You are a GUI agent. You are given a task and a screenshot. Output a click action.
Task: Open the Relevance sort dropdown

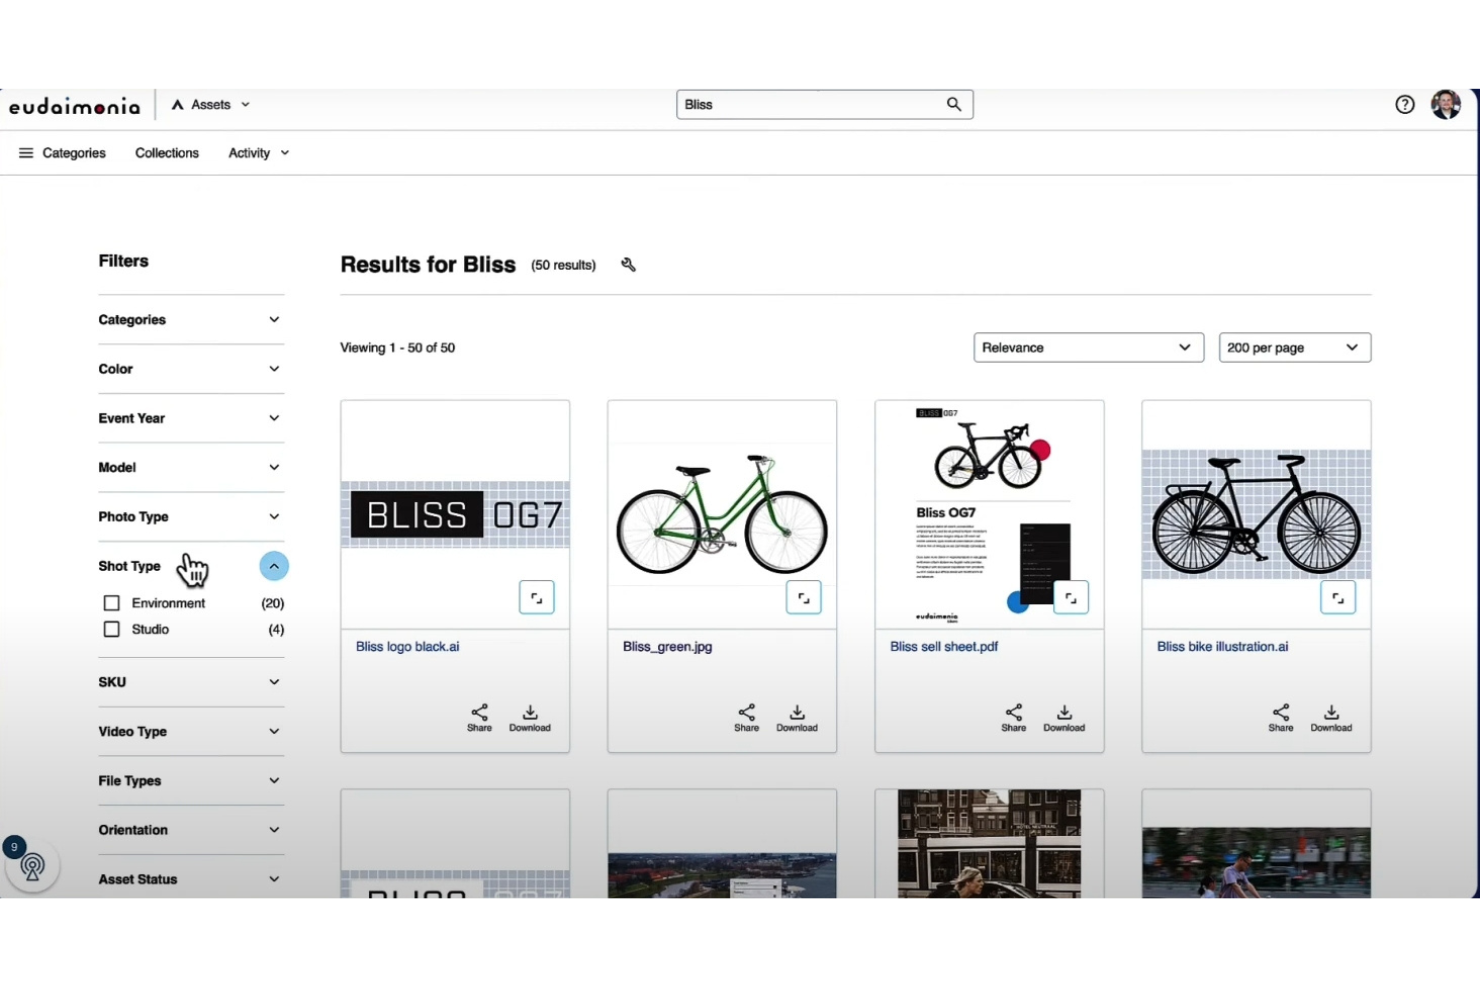tap(1088, 348)
